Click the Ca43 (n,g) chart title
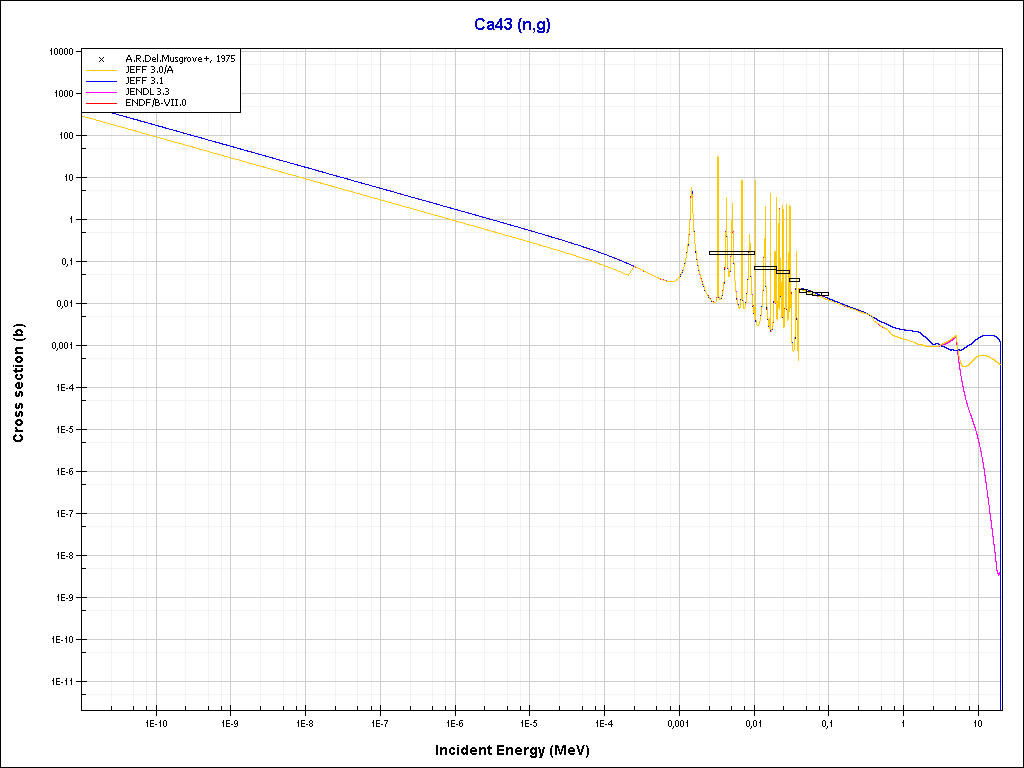The height and width of the screenshot is (768, 1024). click(x=512, y=25)
